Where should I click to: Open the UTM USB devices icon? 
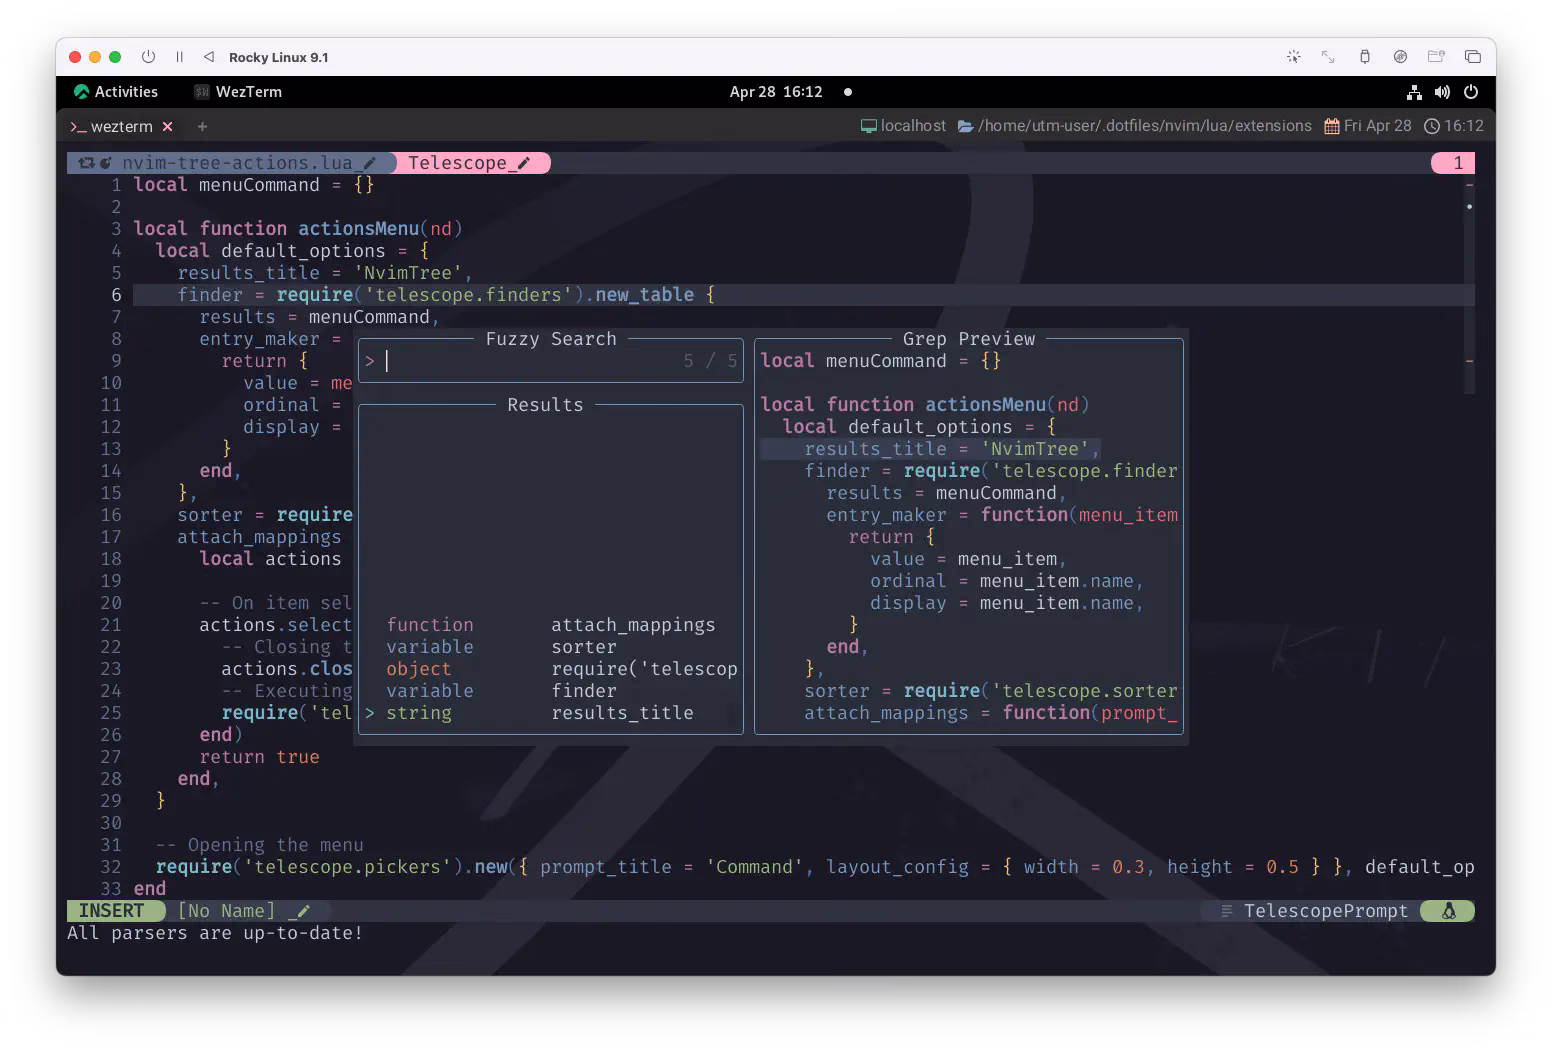click(1364, 57)
